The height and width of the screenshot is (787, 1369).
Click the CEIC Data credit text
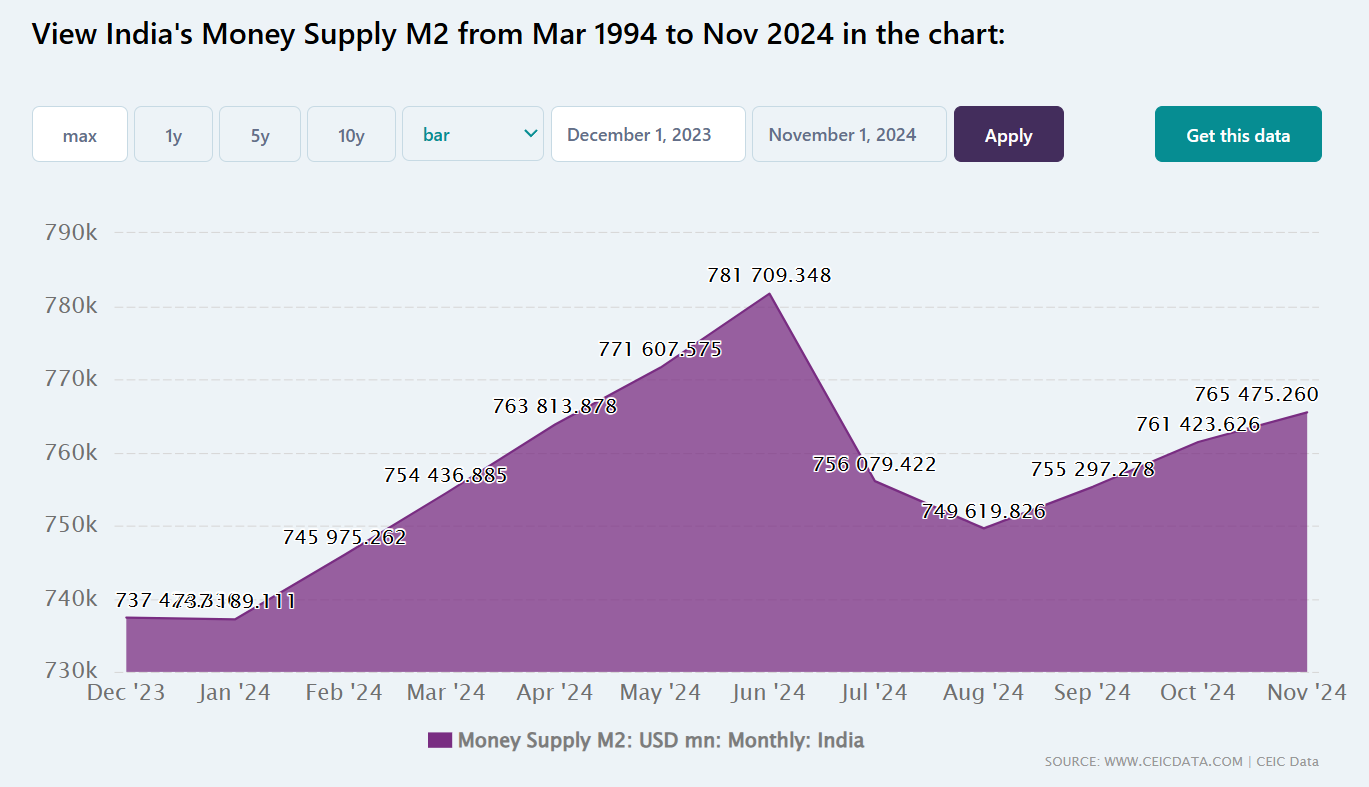[x=1287, y=762]
